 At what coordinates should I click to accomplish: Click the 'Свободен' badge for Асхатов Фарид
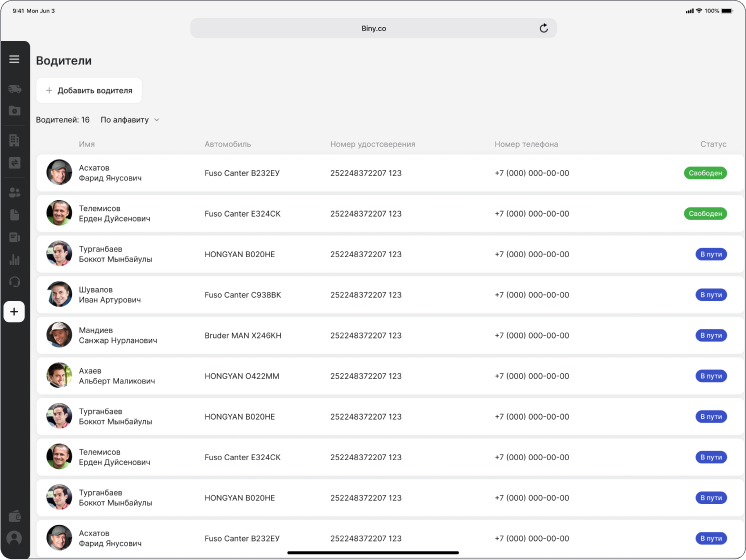(x=705, y=173)
